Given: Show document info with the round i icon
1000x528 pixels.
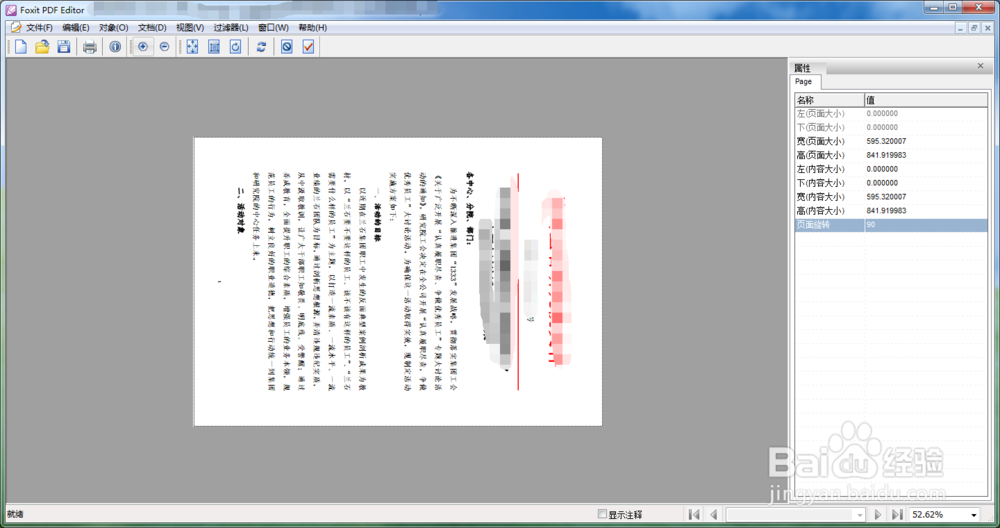Looking at the screenshot, I should pyautogui.click(x=115, y=47).
